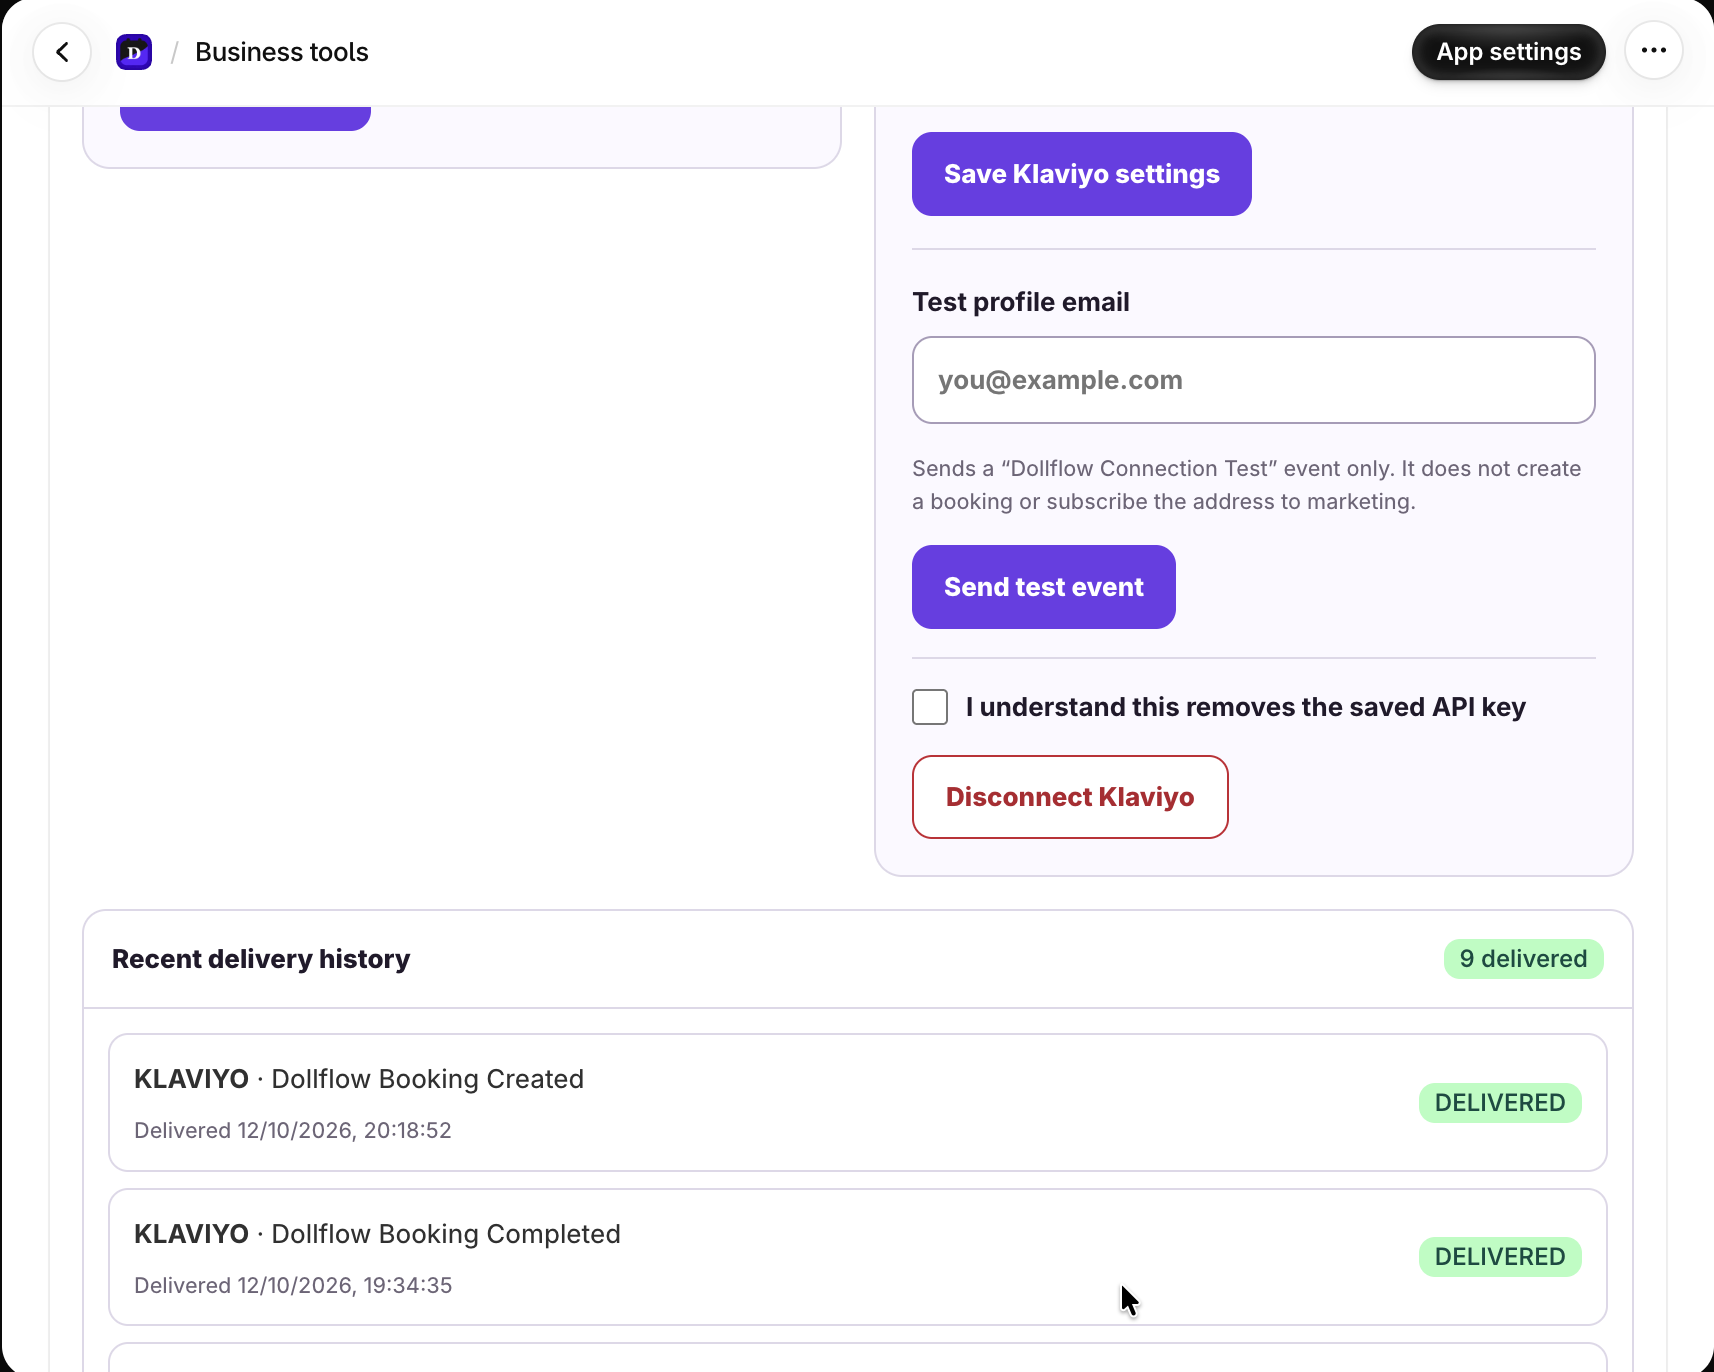Click the partially visible purple button at top left

coord(245,117)
